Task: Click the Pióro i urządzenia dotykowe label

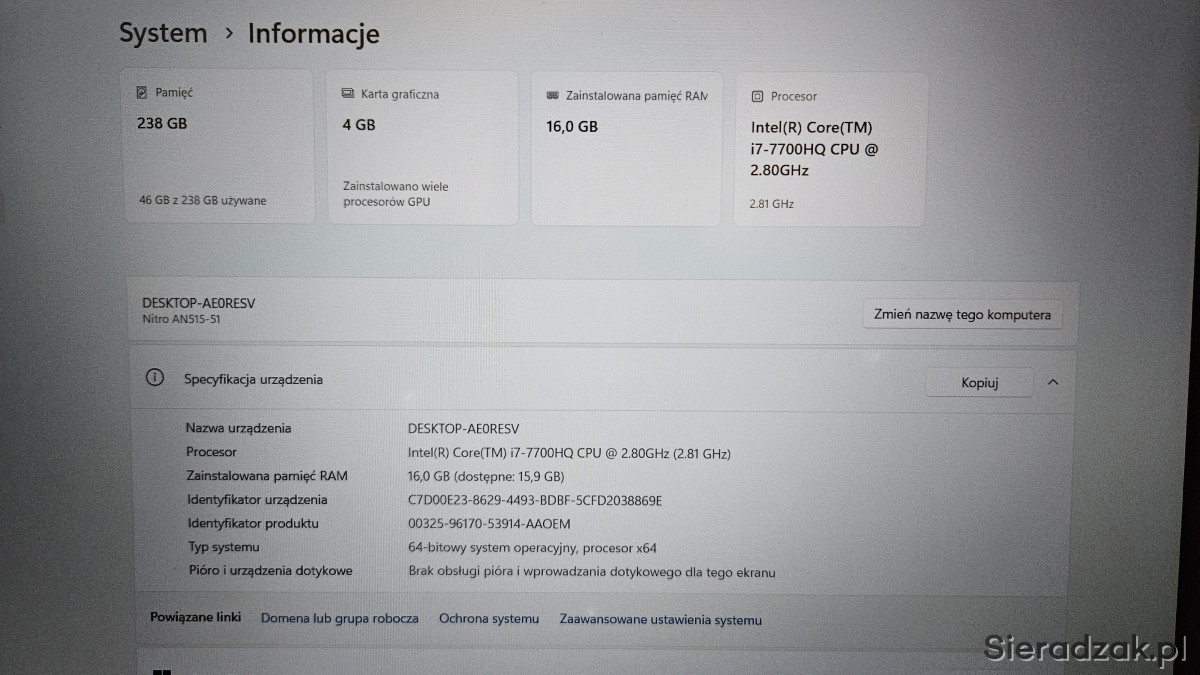Action: pyautogui.click(x=270, y=571)
